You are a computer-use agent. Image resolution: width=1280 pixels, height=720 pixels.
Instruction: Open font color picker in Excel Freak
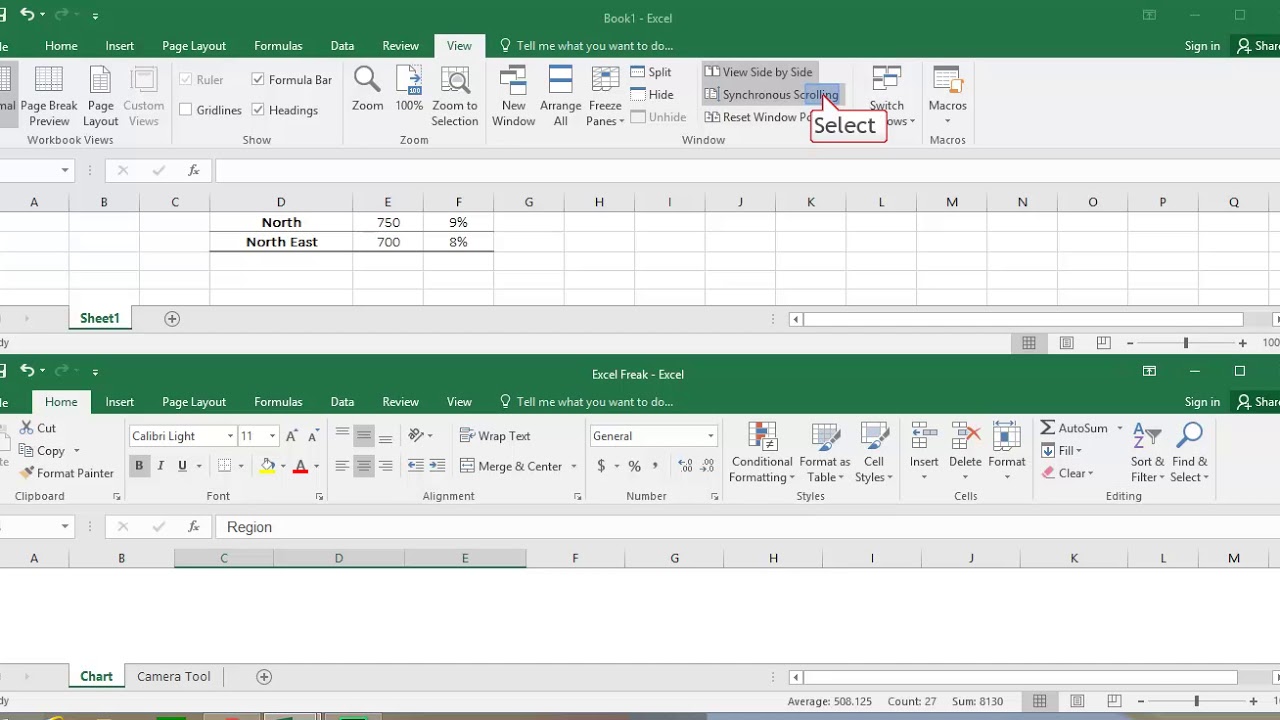pos(316,466)
